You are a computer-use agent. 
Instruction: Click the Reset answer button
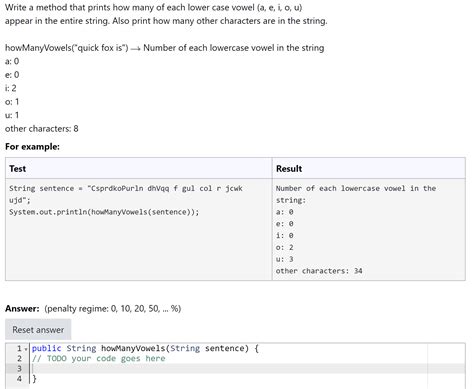click(38, 330)
